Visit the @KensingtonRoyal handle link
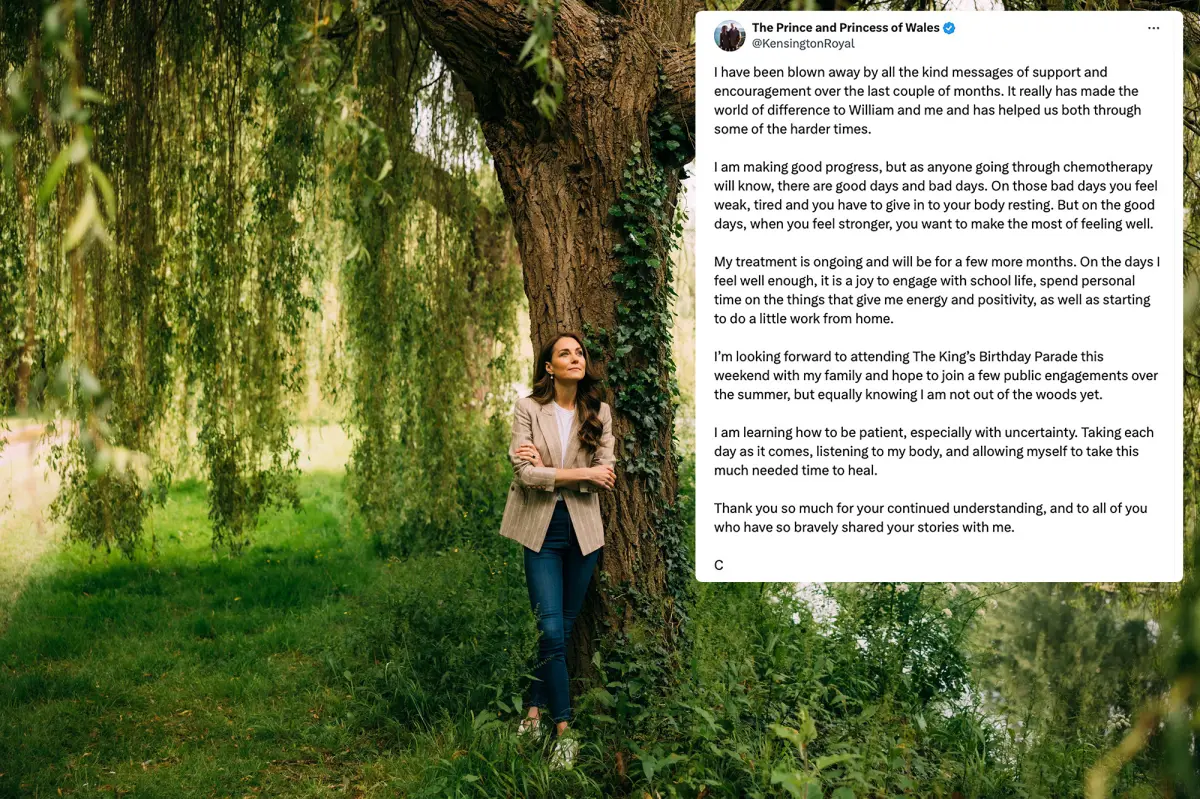The image size is (1200, 799). 803,44
